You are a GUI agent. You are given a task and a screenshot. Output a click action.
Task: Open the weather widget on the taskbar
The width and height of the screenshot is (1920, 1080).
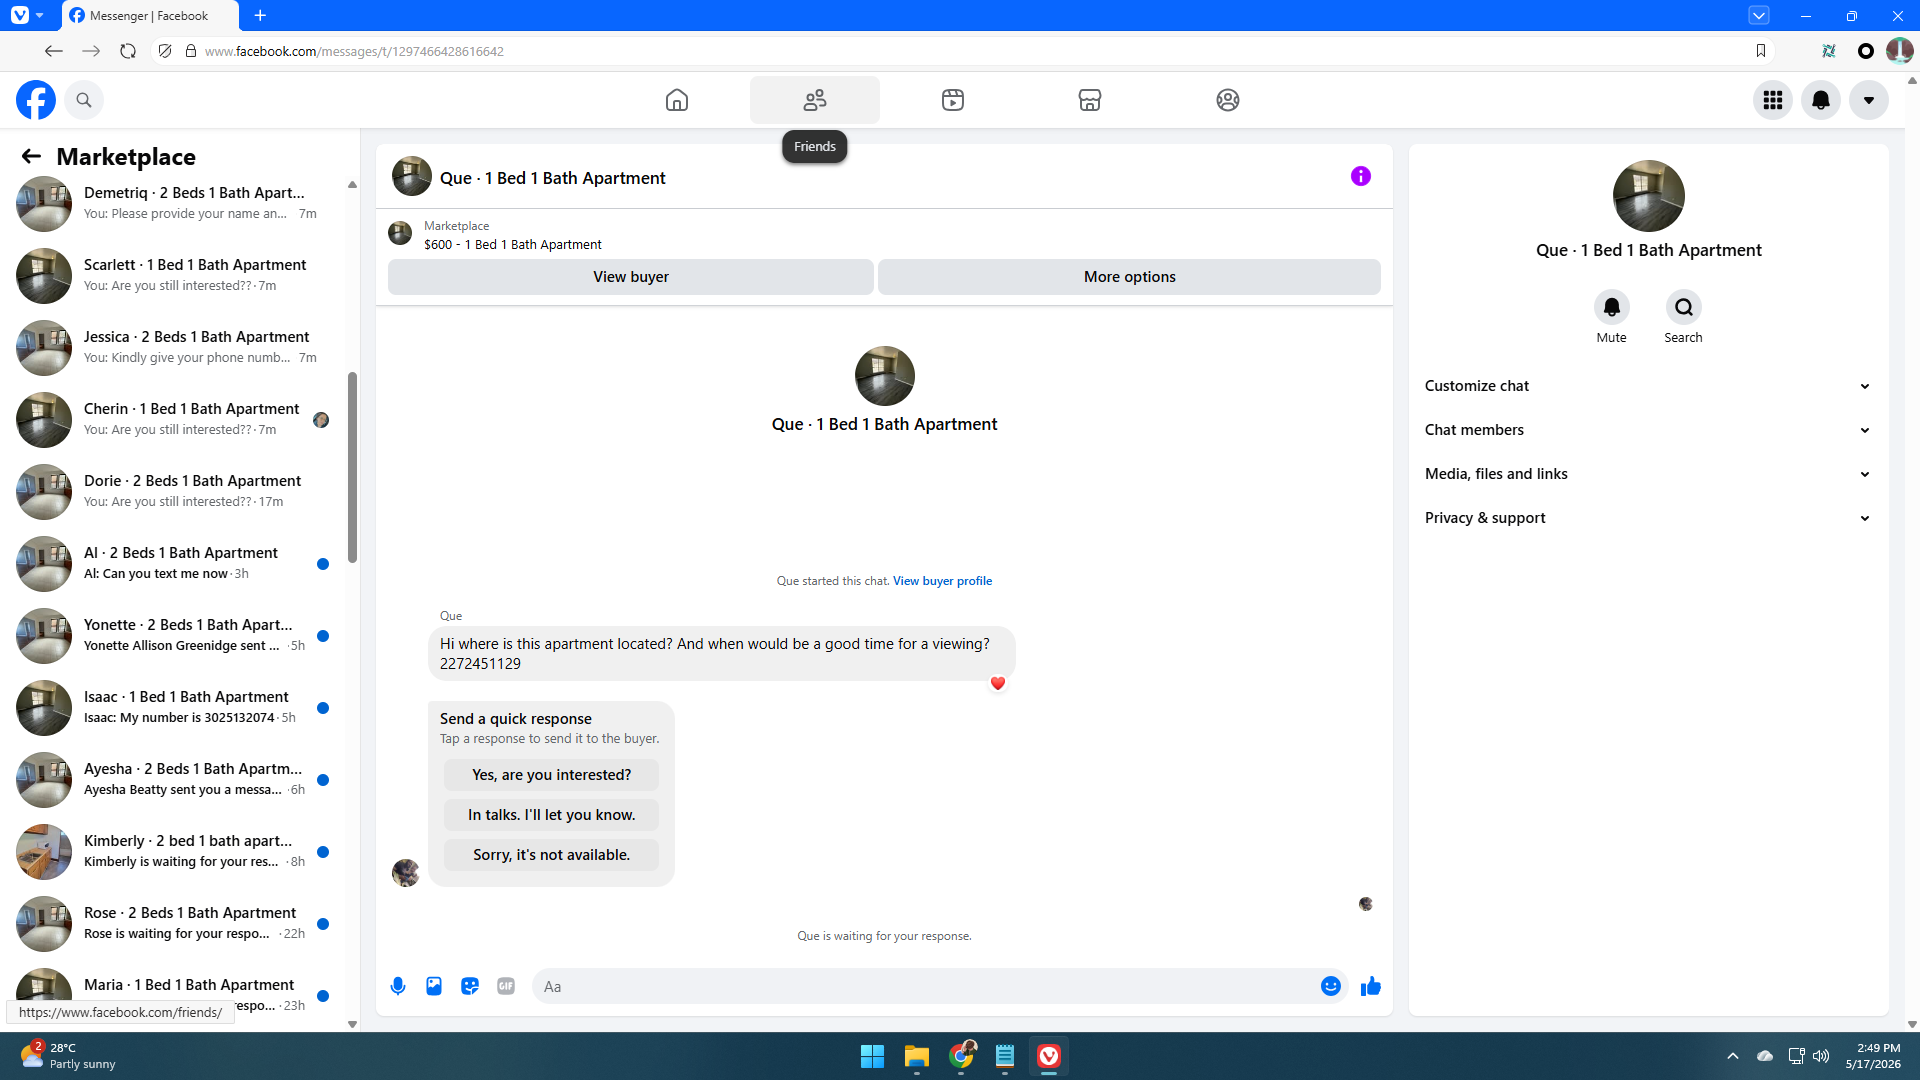pyautogui.click(x=68, y=1056)
